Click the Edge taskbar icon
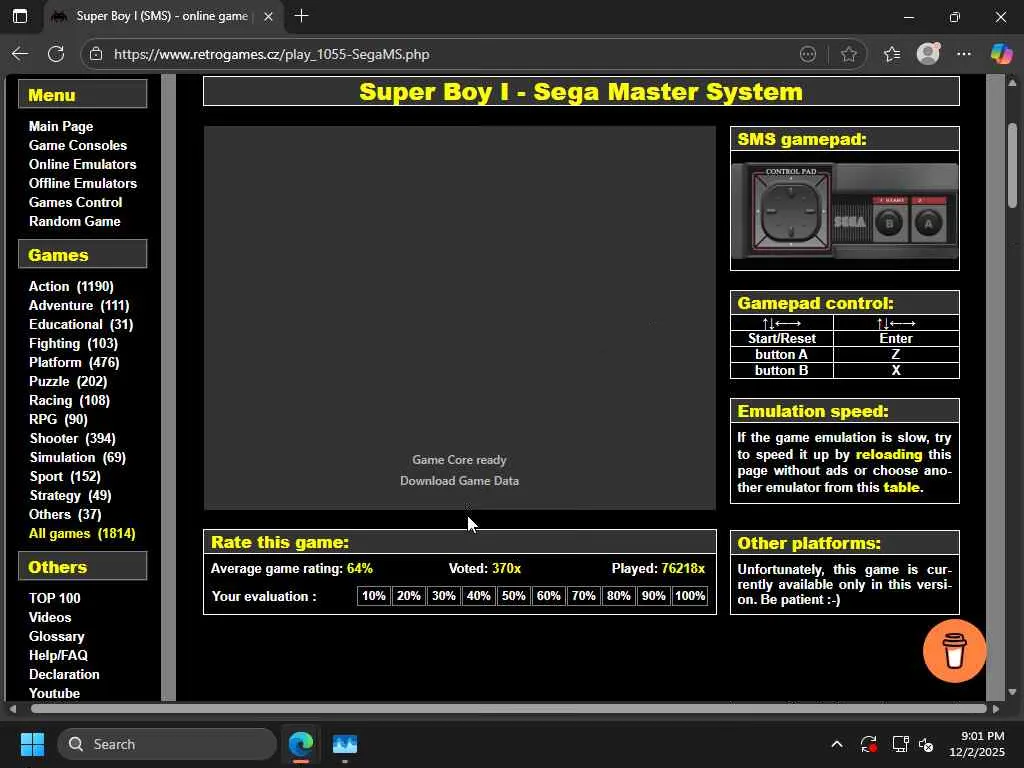Screen dimensions: 1024x768 pos(301,744)
